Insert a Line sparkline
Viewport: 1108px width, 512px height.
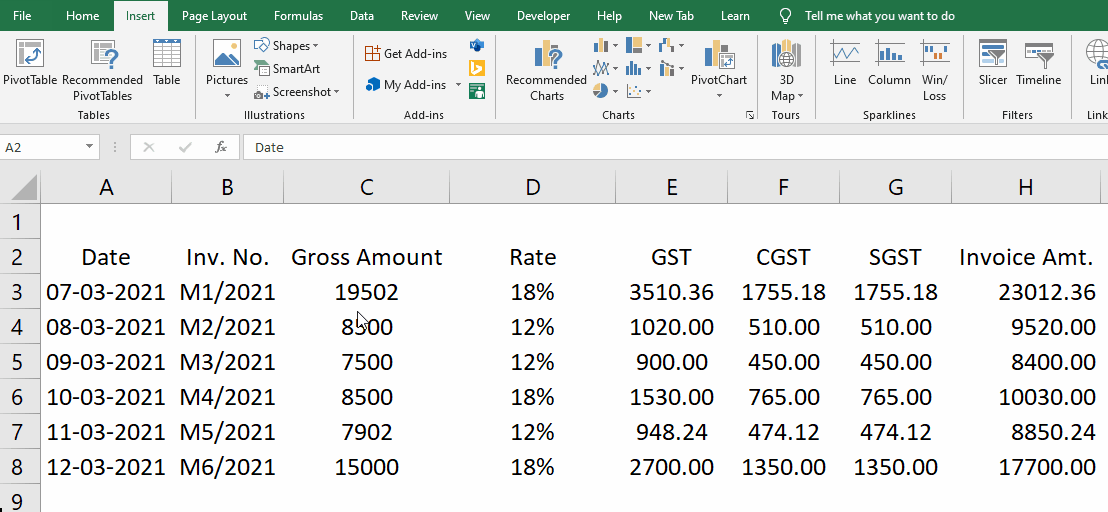click(845, 63)
